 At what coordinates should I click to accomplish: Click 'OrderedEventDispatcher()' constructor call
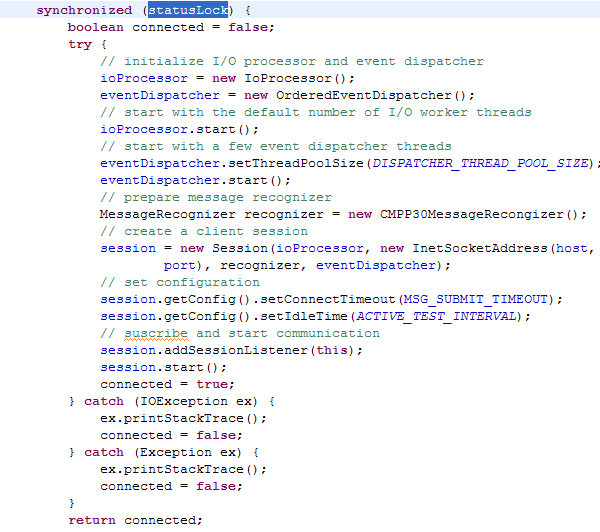(371, 95)
